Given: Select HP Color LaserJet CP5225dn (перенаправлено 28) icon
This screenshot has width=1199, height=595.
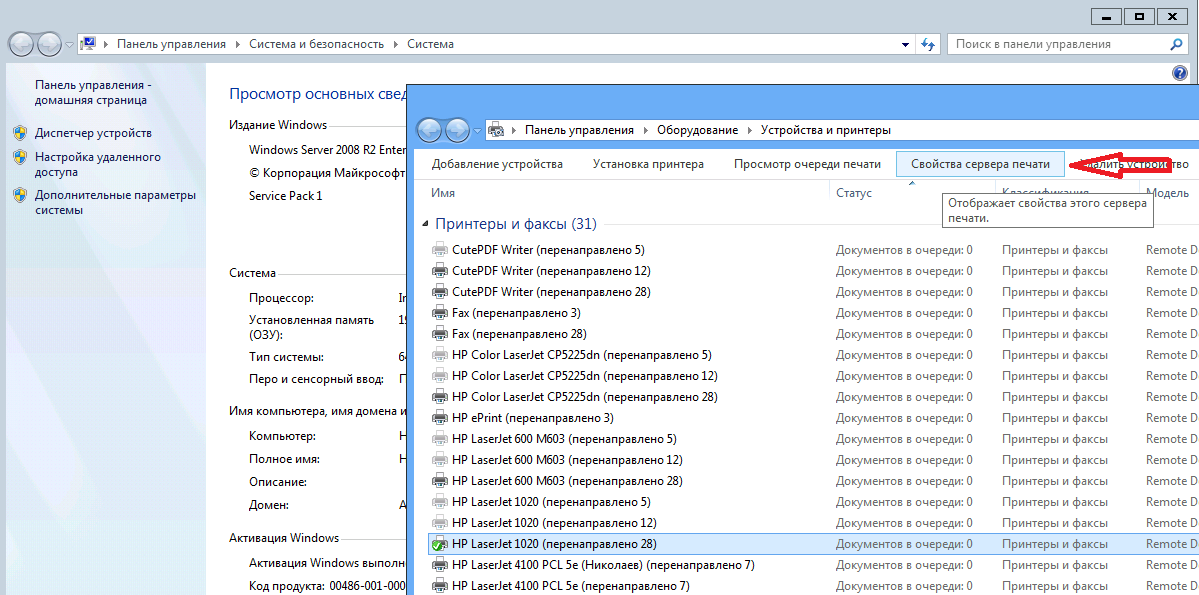Looking at the screenshot, I should tap(440, 397).
